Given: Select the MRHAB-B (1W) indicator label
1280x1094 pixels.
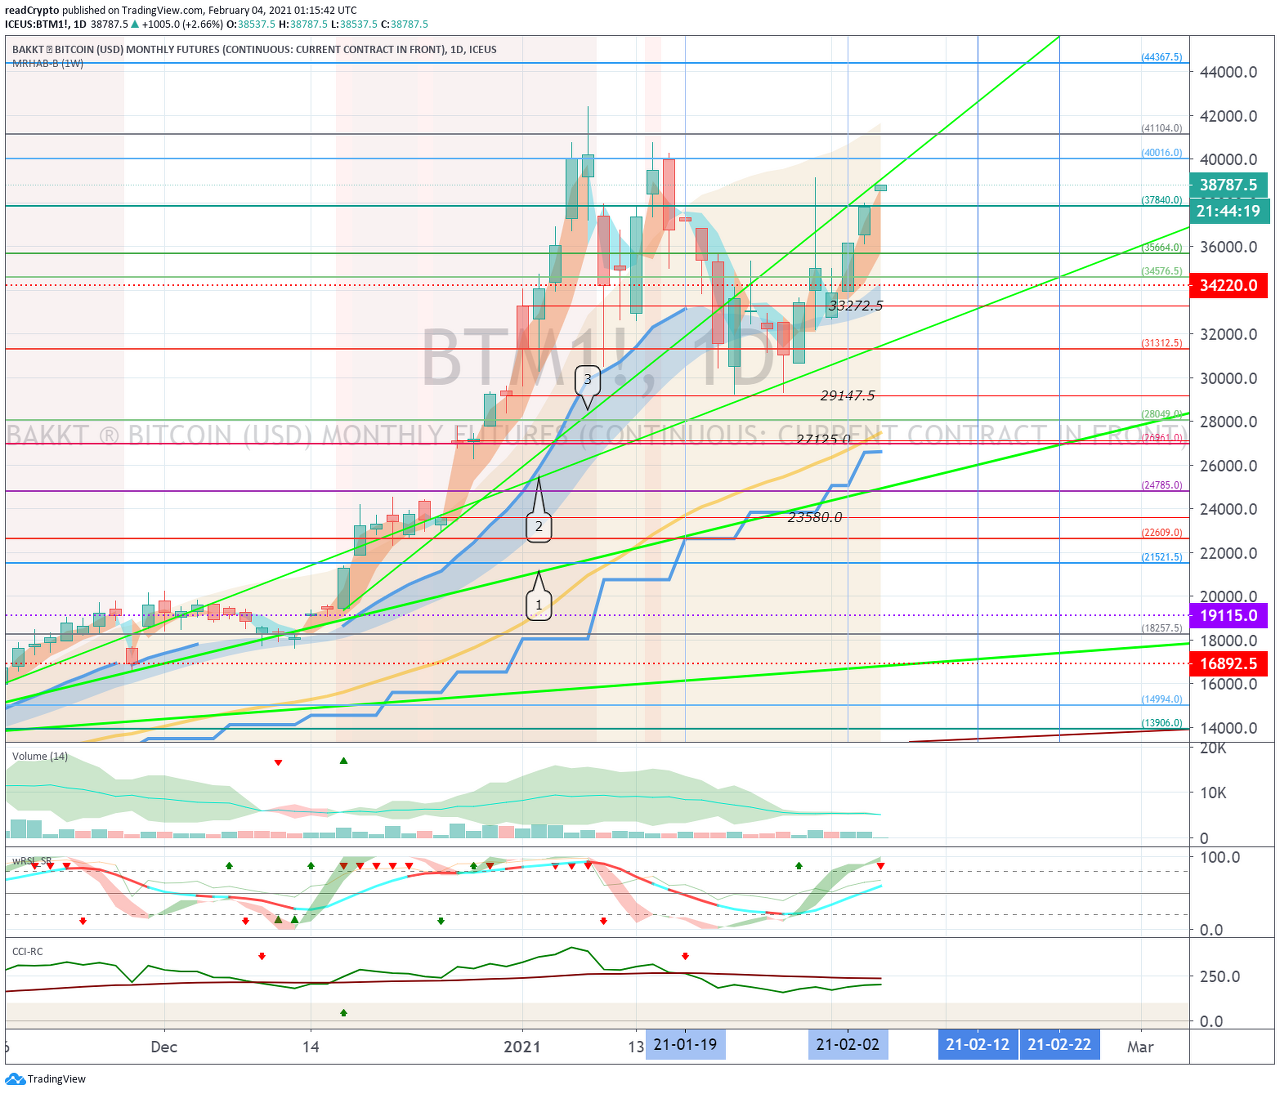Looking at the screenshot, I should pyautogui.click(x=47, y=63).
